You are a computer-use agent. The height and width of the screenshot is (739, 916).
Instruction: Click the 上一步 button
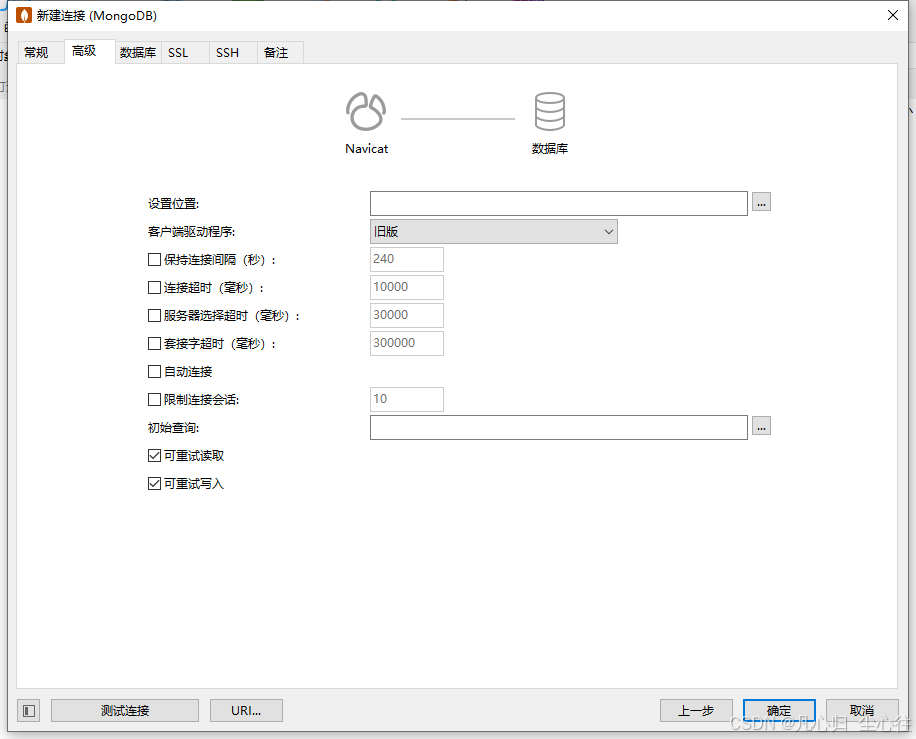pyautogui.click(x=696, y=710)
